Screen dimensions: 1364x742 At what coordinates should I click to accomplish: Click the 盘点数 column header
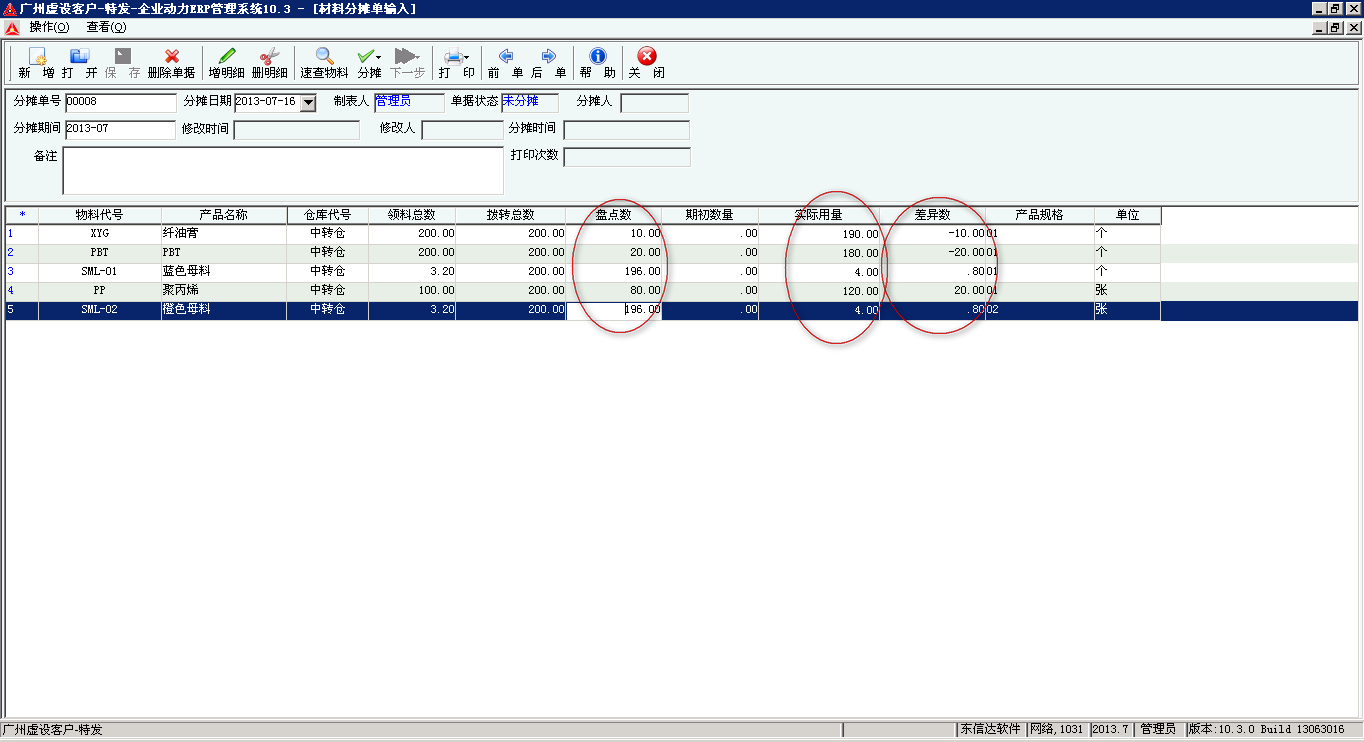point(613,215)
